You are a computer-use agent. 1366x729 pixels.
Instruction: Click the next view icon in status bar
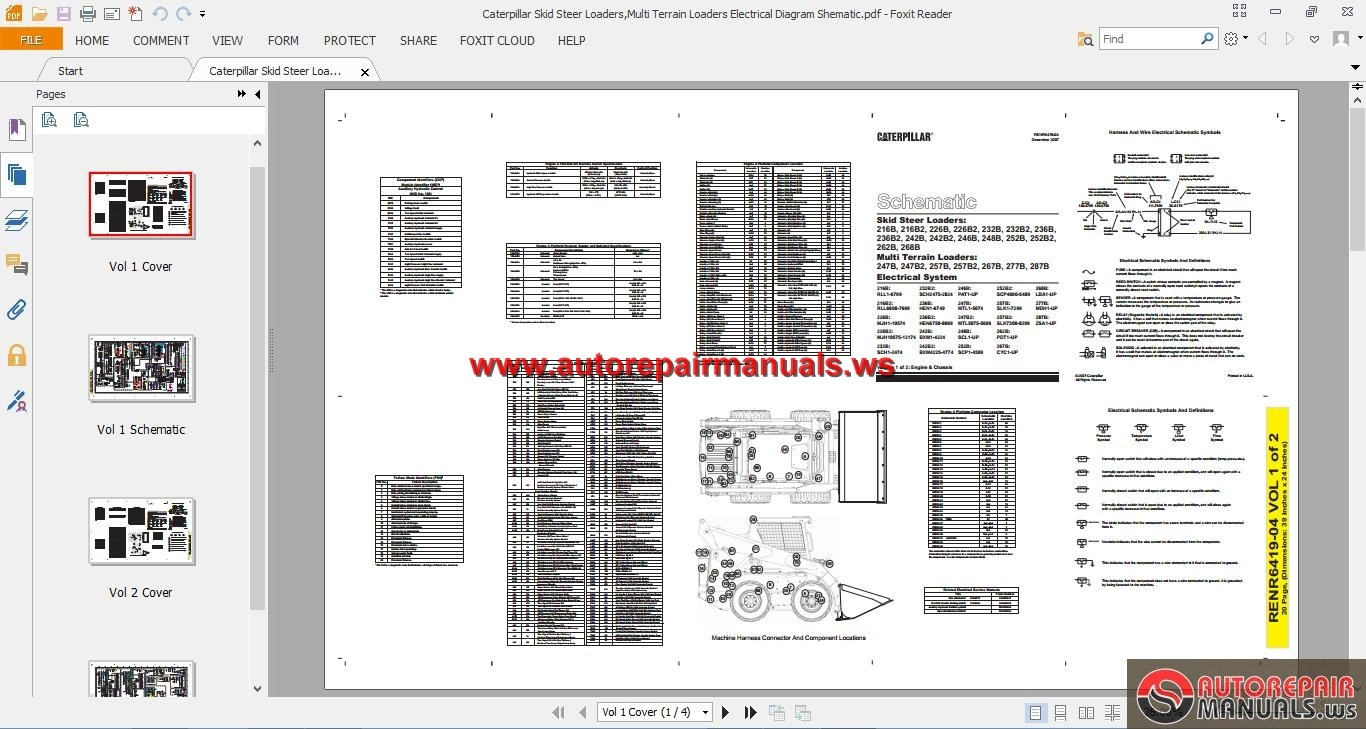(802, 712)
